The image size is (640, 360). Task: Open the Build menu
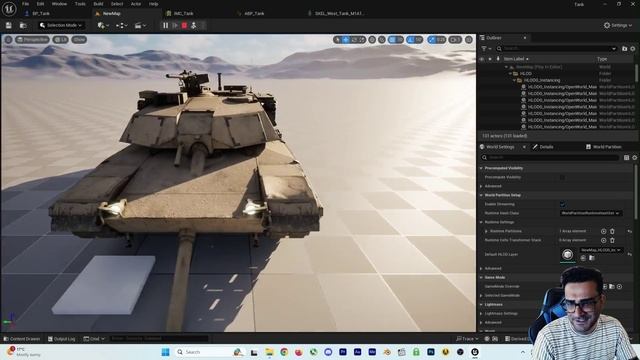[x=98, y=4]
